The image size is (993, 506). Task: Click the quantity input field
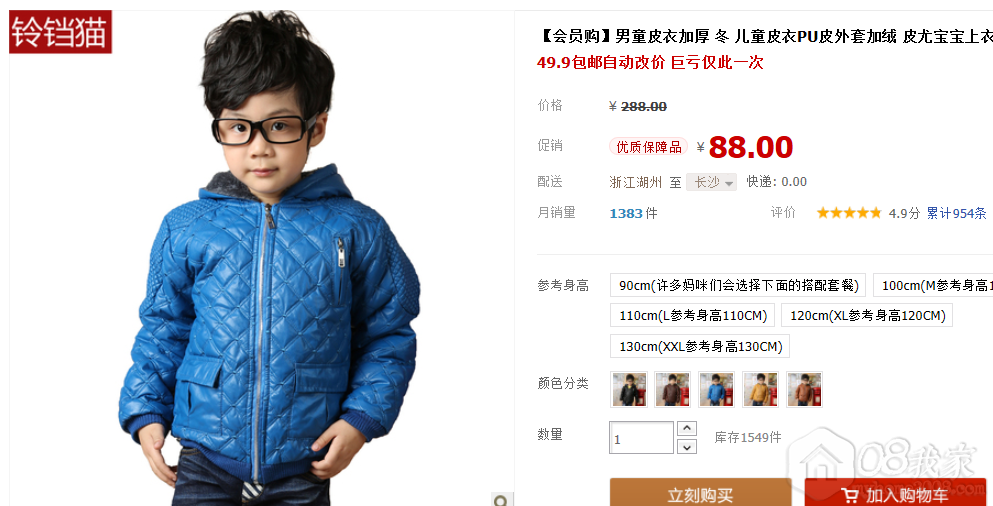pos(642,438)
